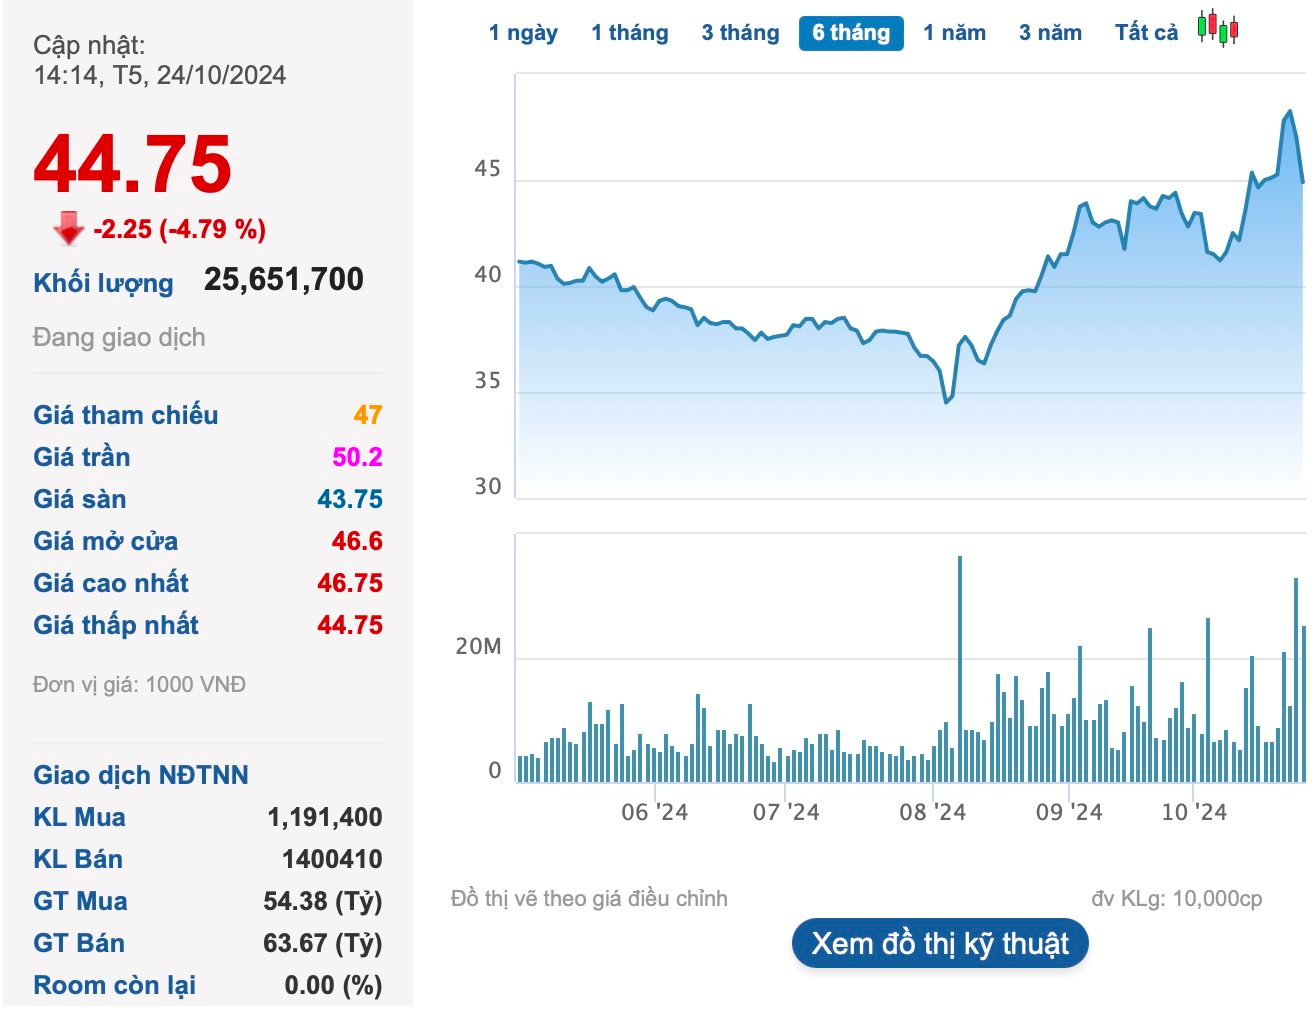Screen dimensions: 1312x1020
Task: Click the change value -2.25 (-4.79 %)
Action: point(180,229)
